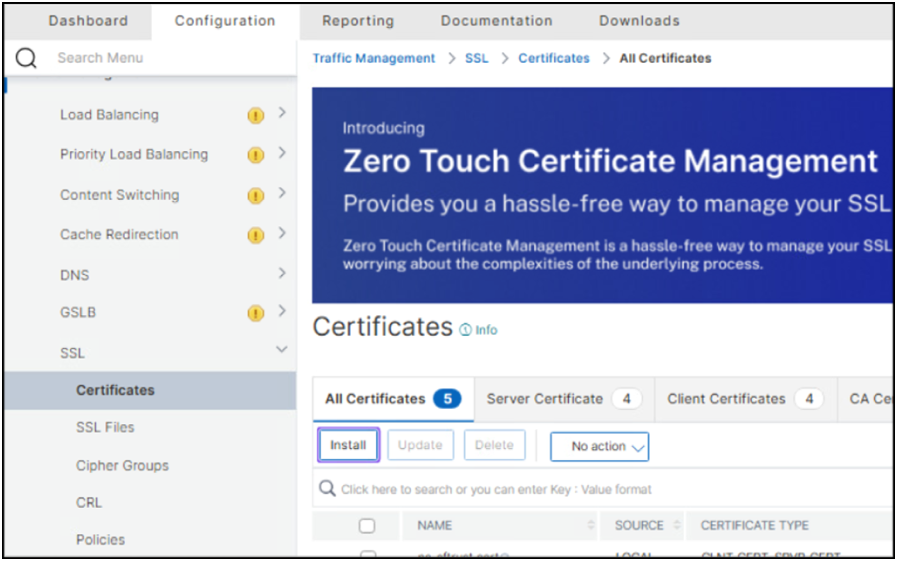This screenshot has width=897, height=561.
Task: Click the certificate search filter field
Action: [600, 489]
